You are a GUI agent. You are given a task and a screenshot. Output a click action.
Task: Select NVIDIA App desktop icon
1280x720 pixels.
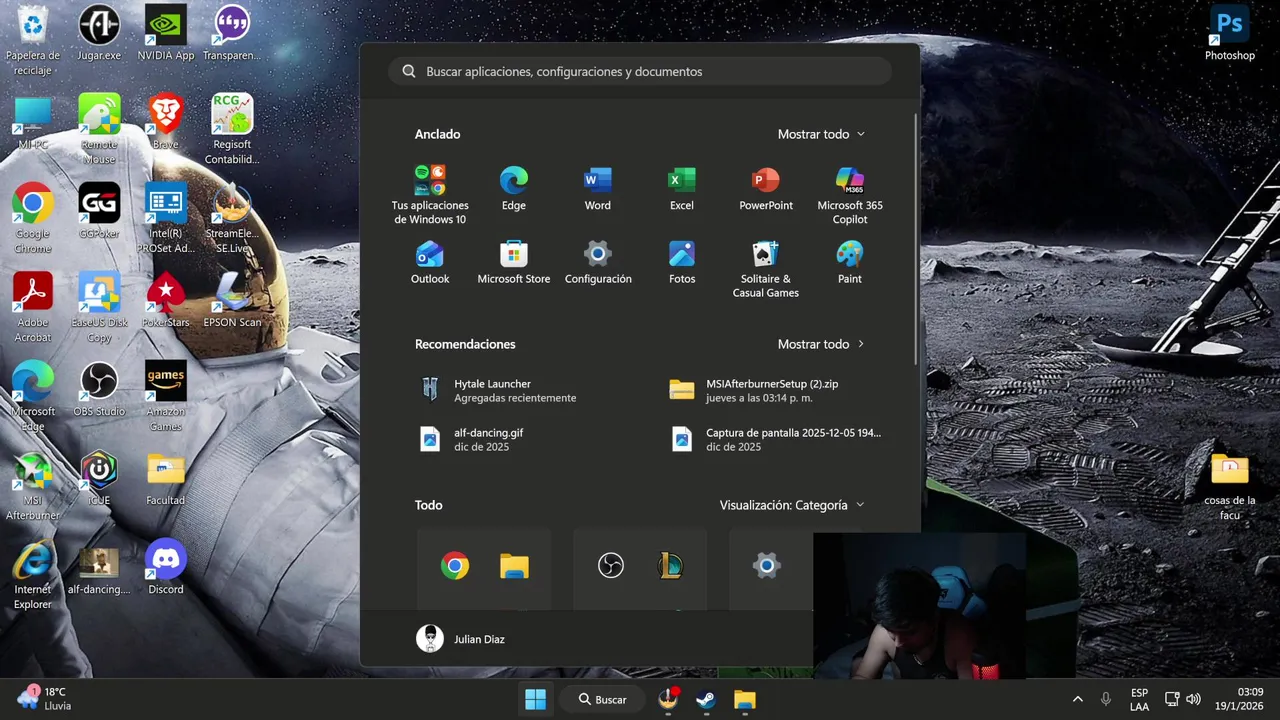[166, 33]
